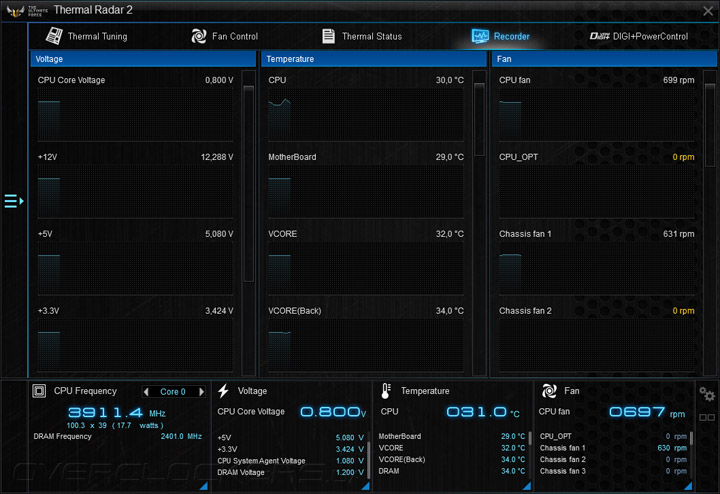The height and width of the screenshot is (494, 720).
Task: Click the Chassis fan 2 0 rpm value
Action: (x=683, y=311)
